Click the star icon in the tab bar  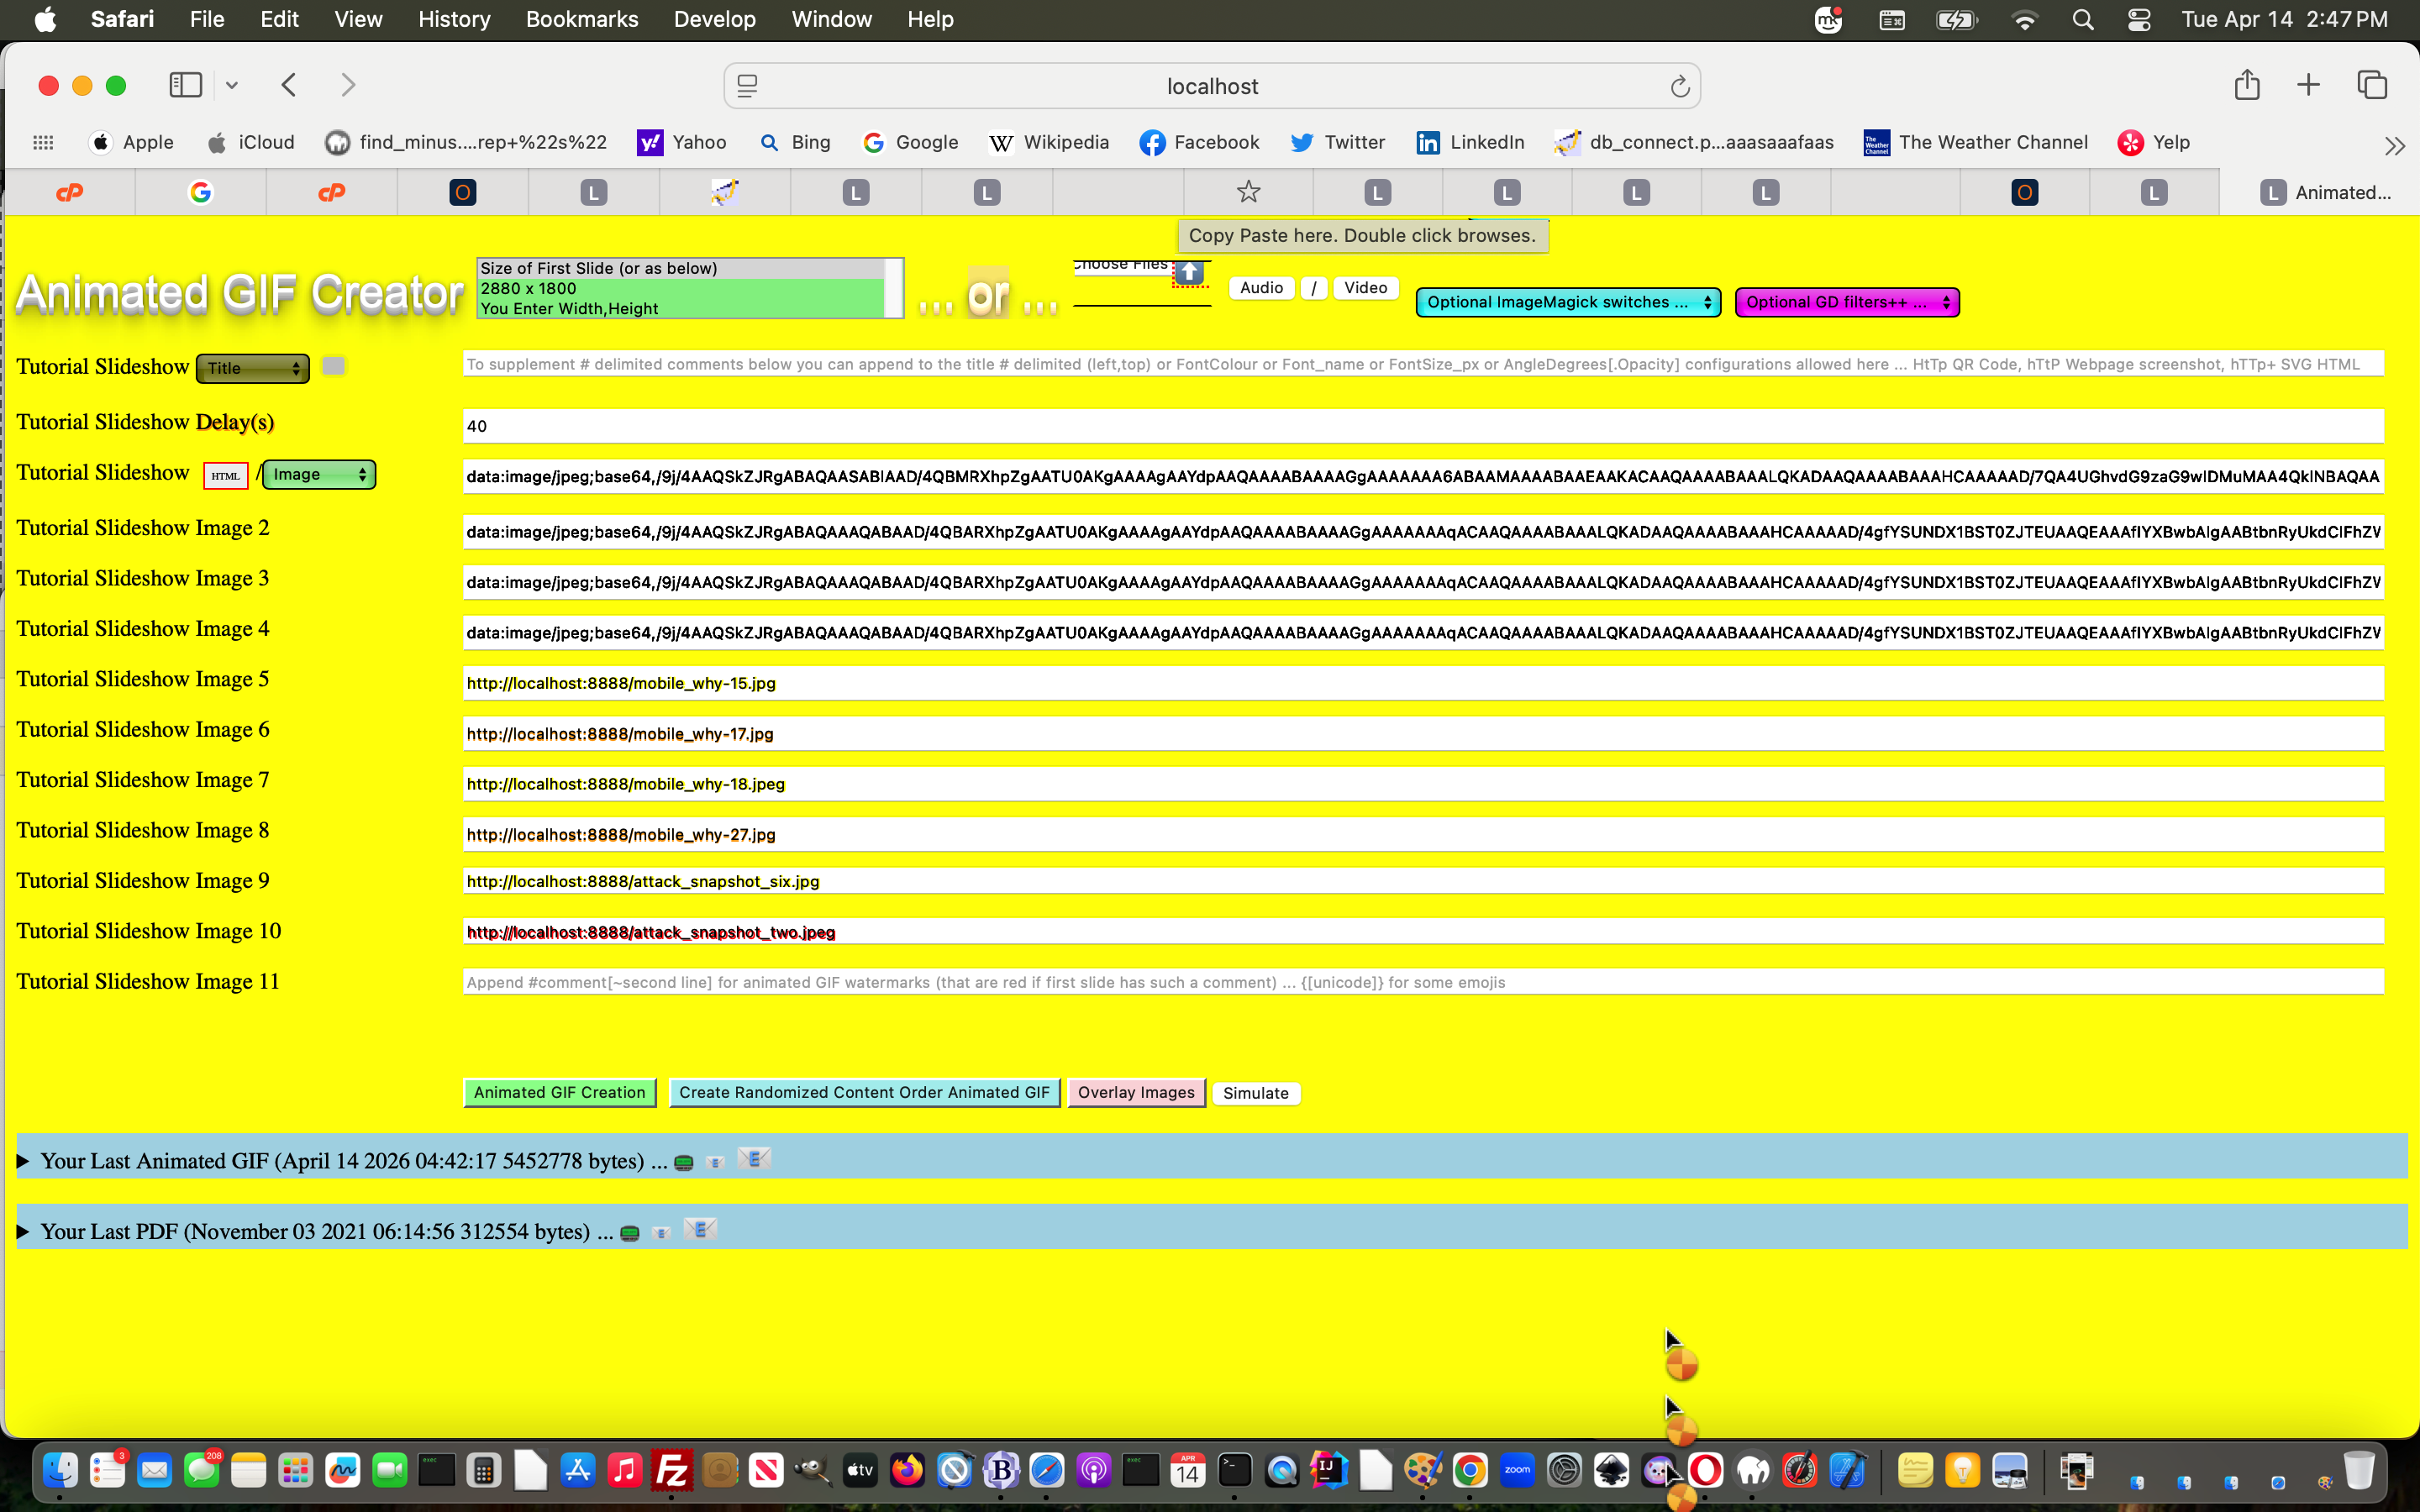pyautogui.click(x=1247, y=192)
